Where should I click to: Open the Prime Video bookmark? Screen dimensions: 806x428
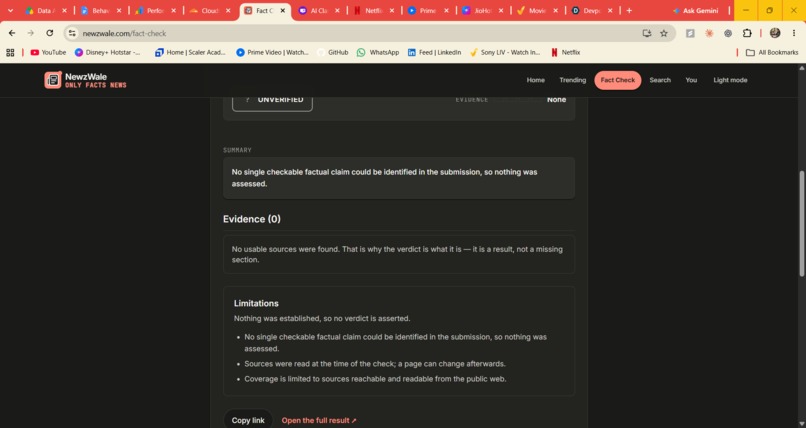272,52
